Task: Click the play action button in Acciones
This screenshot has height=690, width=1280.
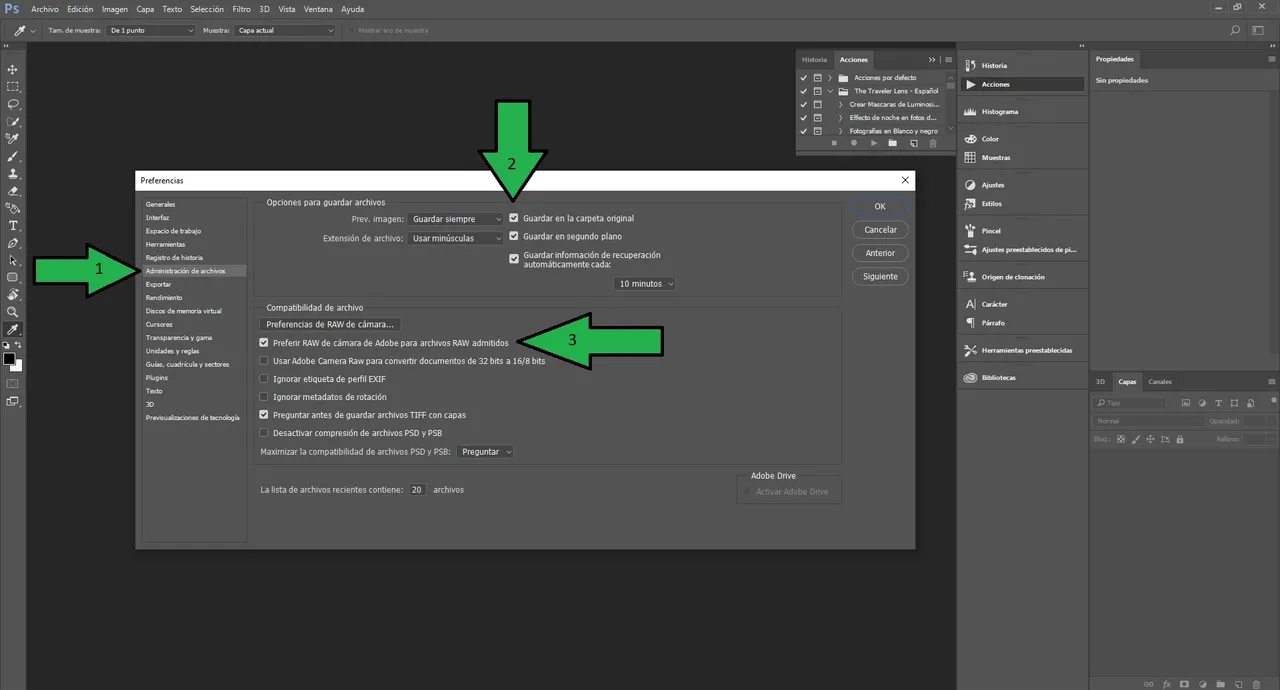Action: point(874,143)
